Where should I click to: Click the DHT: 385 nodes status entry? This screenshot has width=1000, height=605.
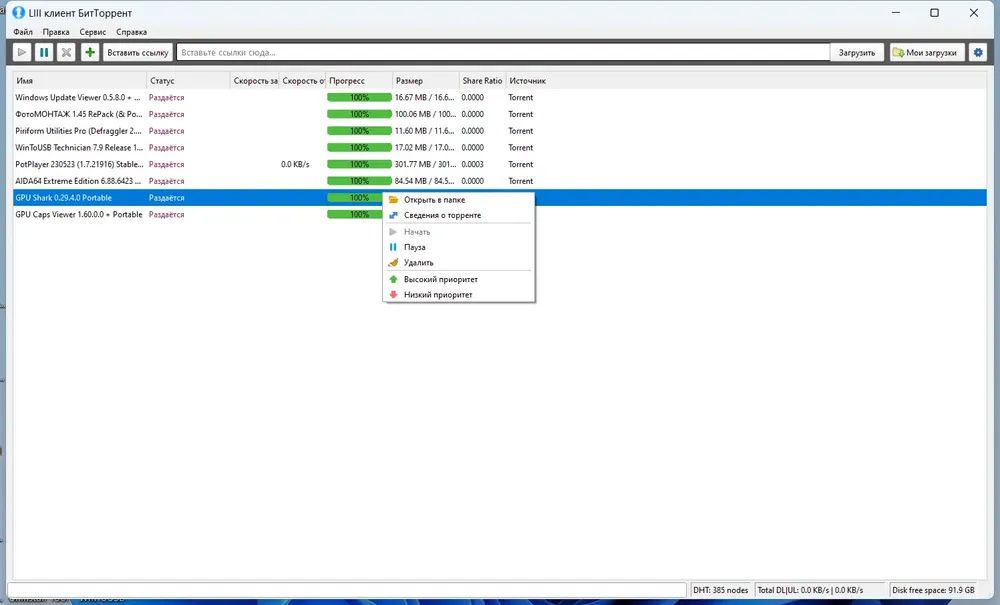(721, 590)
